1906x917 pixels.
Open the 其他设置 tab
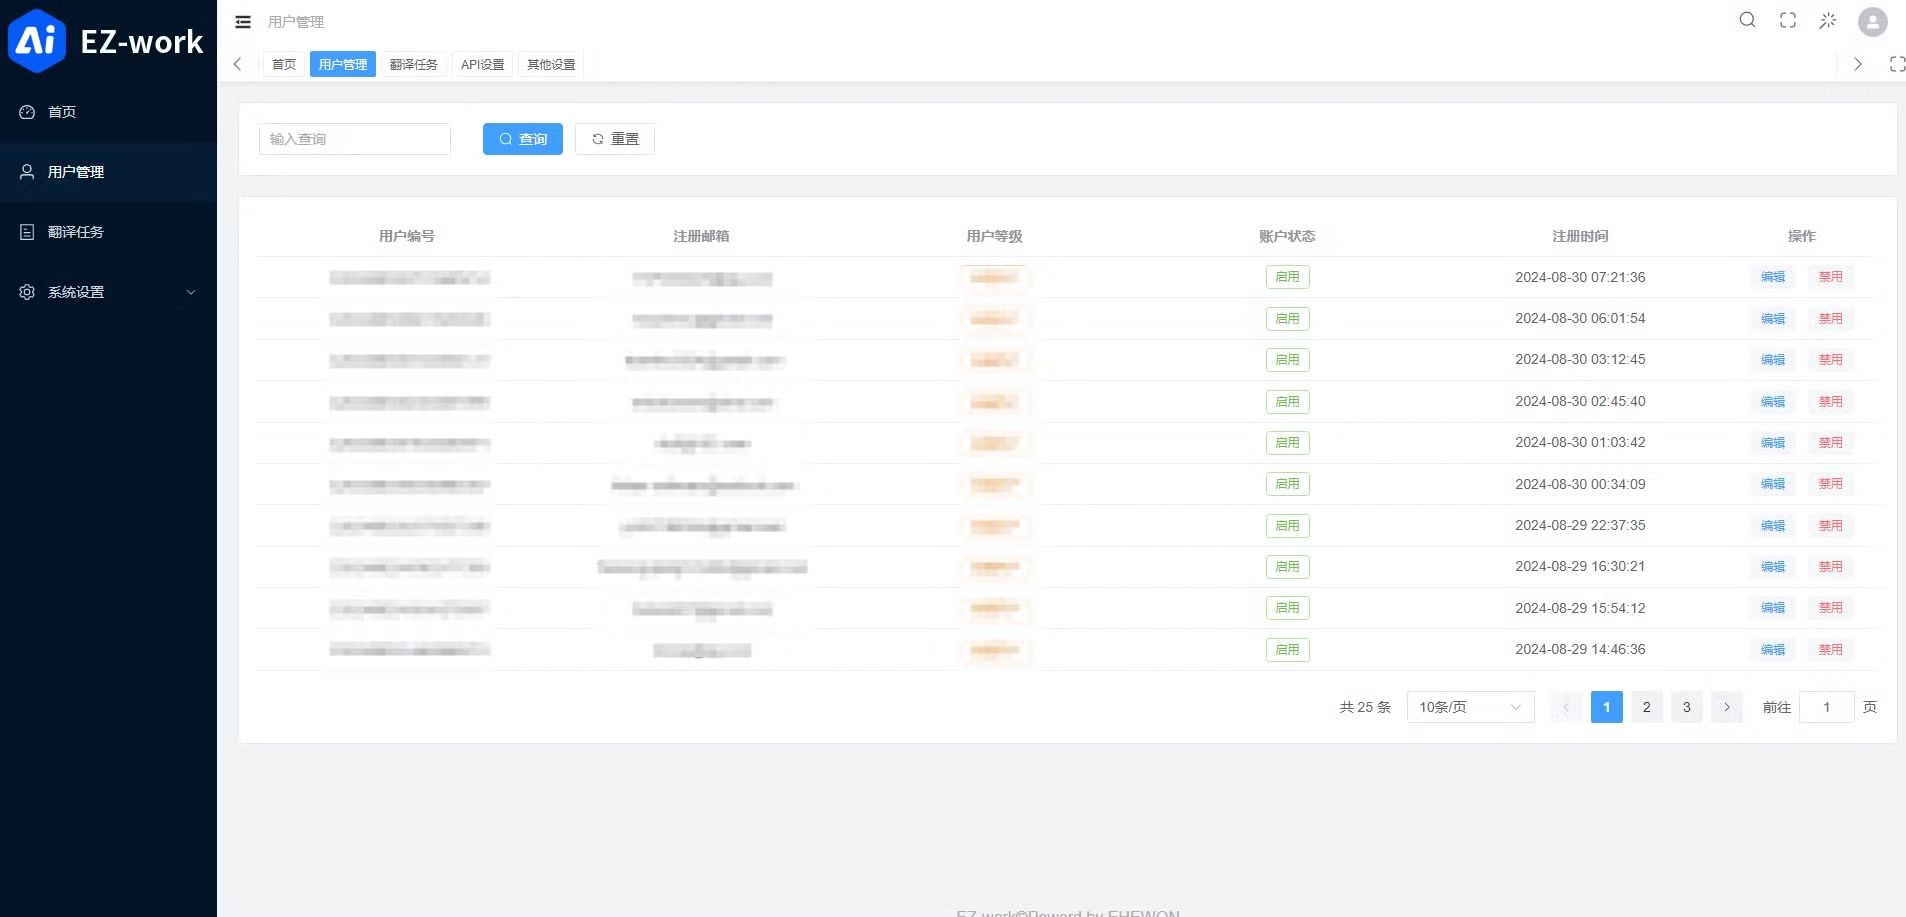(549, 63)
